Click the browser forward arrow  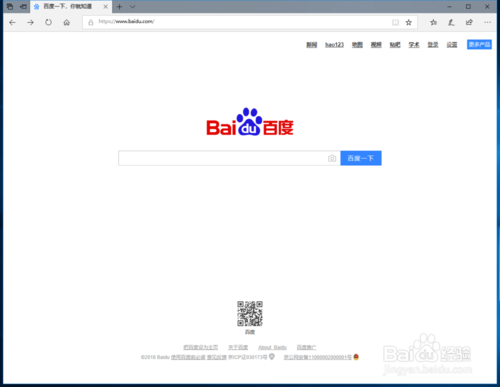click(x=30, y=22)
